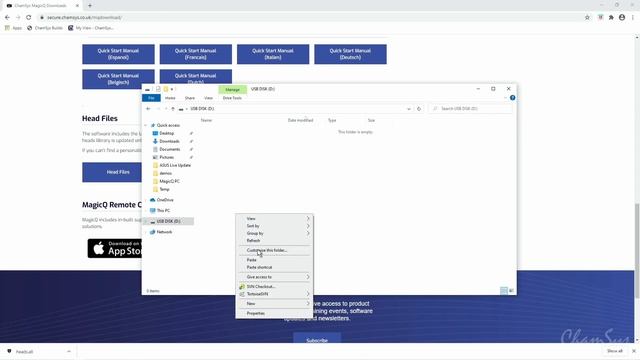Open the demos folder in sidebar
Image resolution: width=640 pixels, height=360 pixels.
pyautogui.click(x=165, y=173)
